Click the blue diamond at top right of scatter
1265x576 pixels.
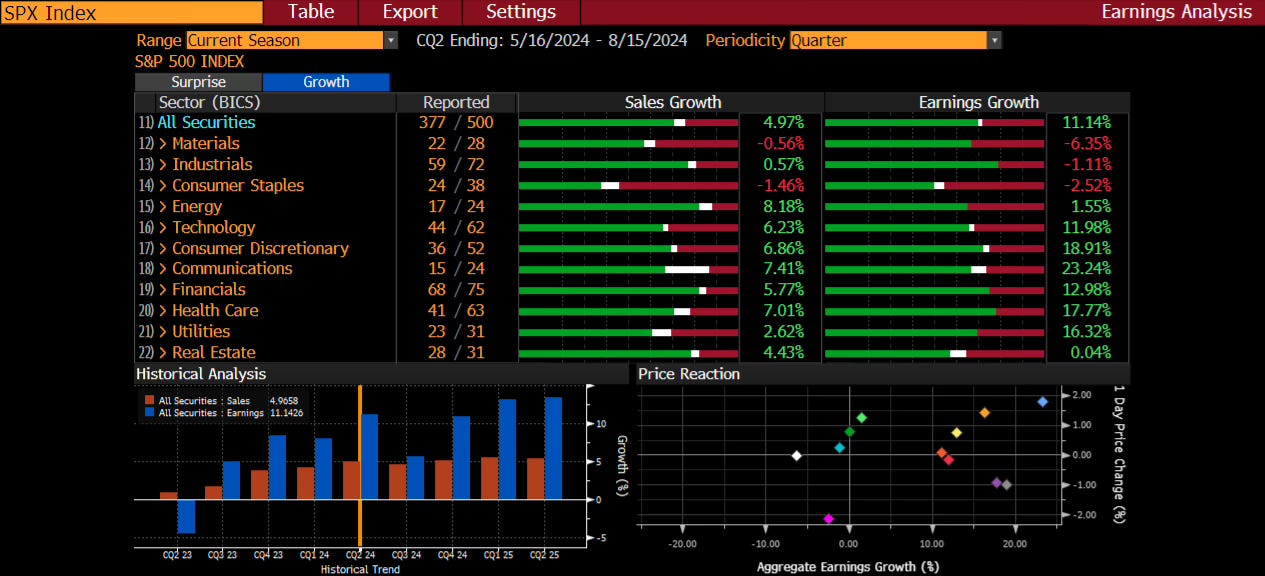coord(1043,401)
